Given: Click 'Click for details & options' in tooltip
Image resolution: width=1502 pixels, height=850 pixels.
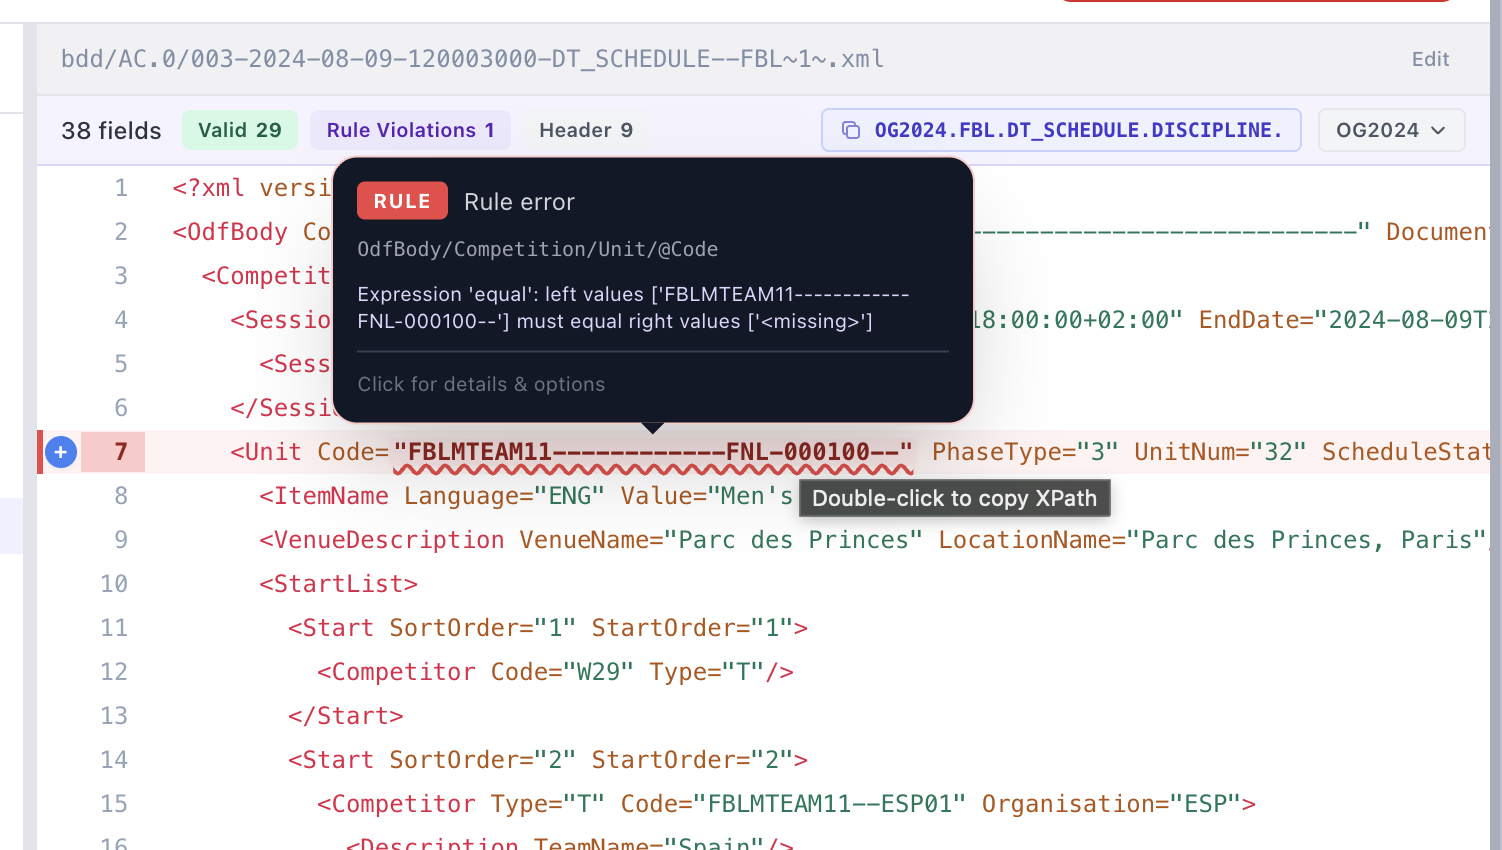Looking at the screenshot, I should 481,384.
